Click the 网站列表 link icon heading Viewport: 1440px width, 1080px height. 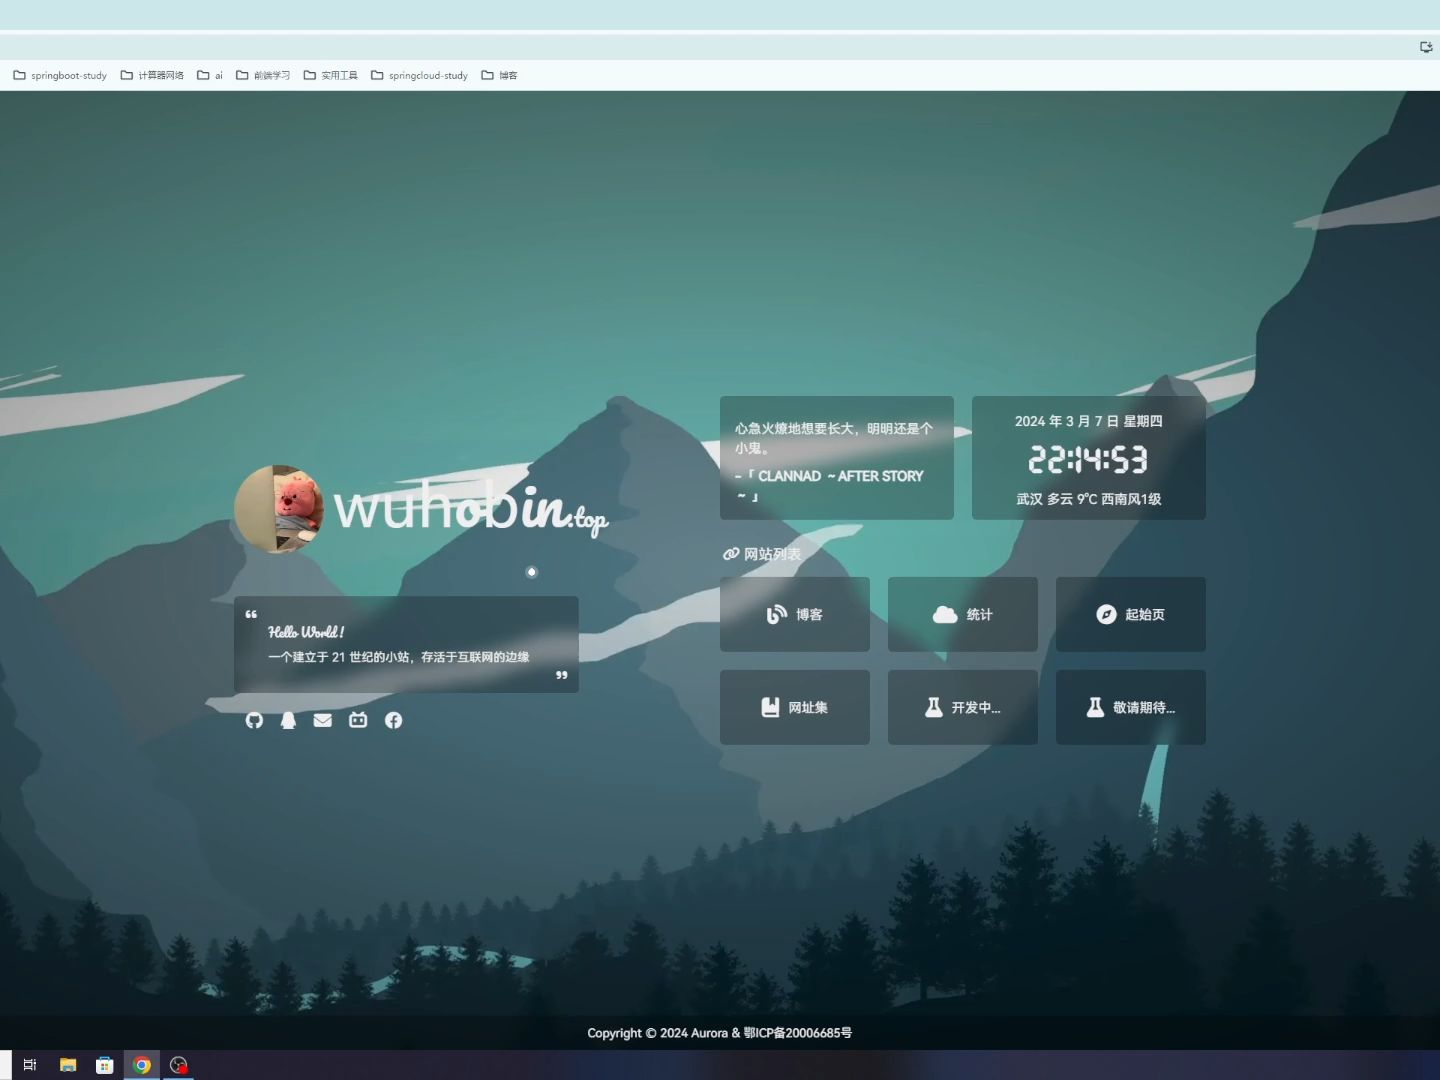point(762,554)
